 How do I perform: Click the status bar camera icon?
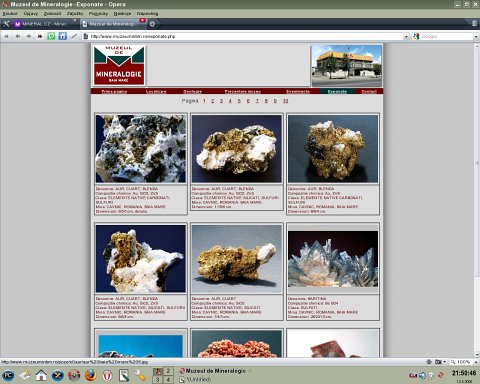[x=438, y=362]
